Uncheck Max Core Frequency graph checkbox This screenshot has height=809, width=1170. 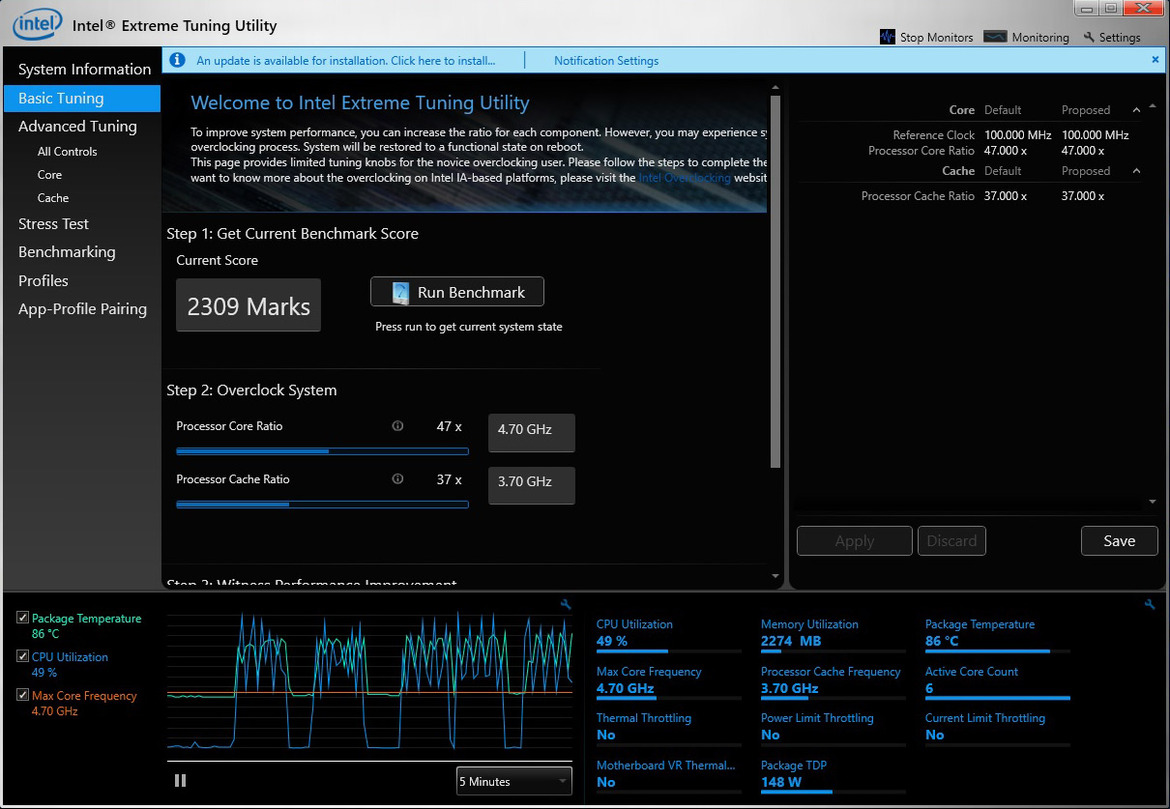[x=22, y=695]
